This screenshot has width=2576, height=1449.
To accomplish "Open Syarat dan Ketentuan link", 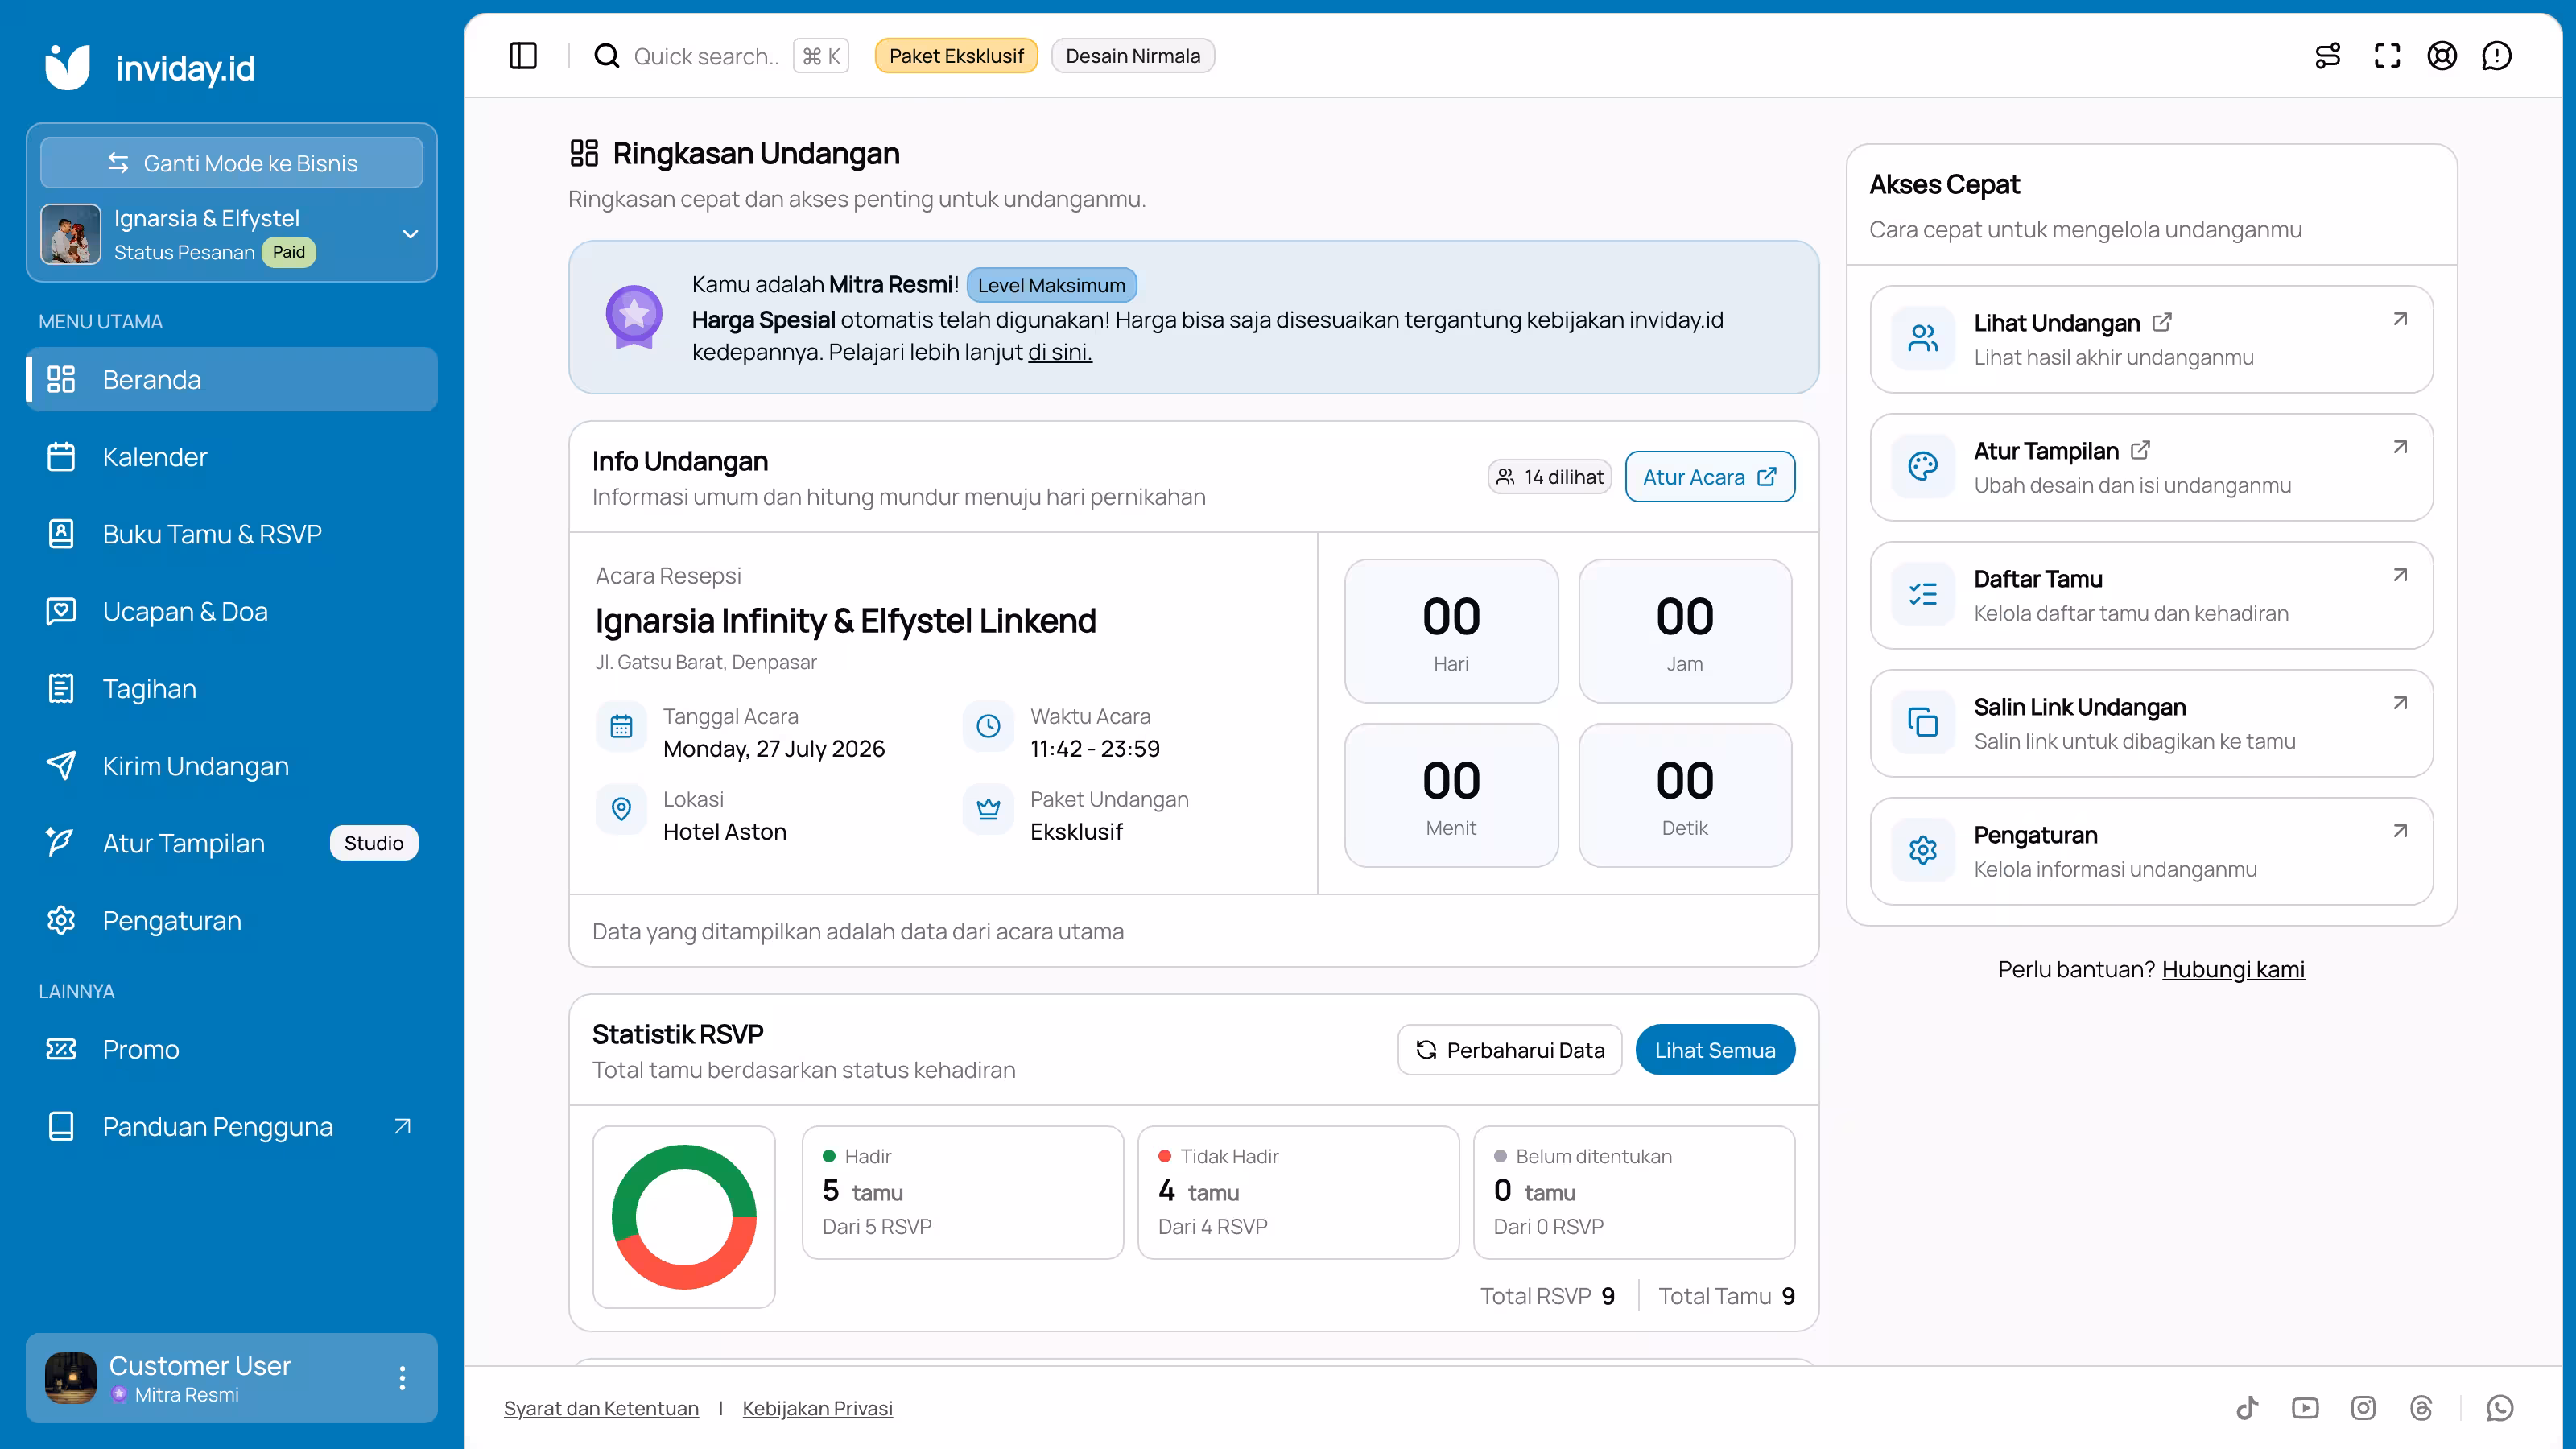I will coord(601,1408).
